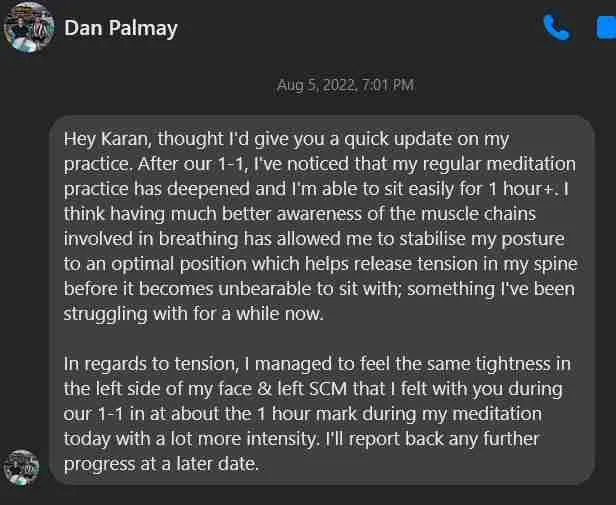
Task: Click the small sender avatar beside the message
Action: pos(22,468)
